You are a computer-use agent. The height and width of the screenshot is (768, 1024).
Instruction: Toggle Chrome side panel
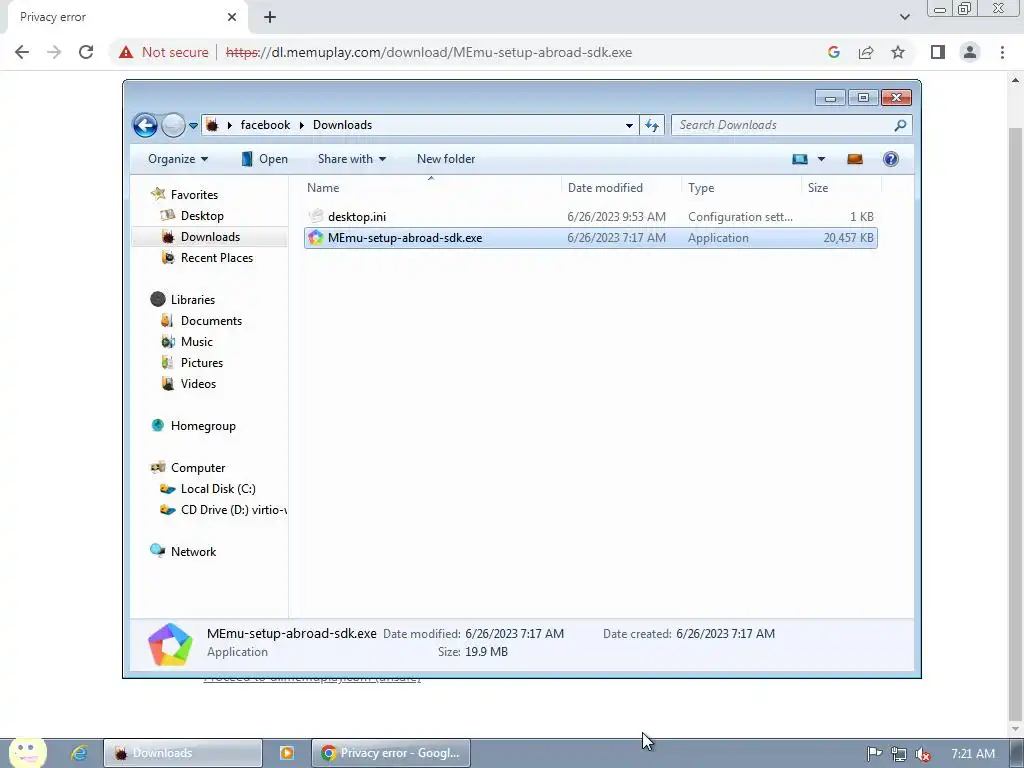pos(938,52)
